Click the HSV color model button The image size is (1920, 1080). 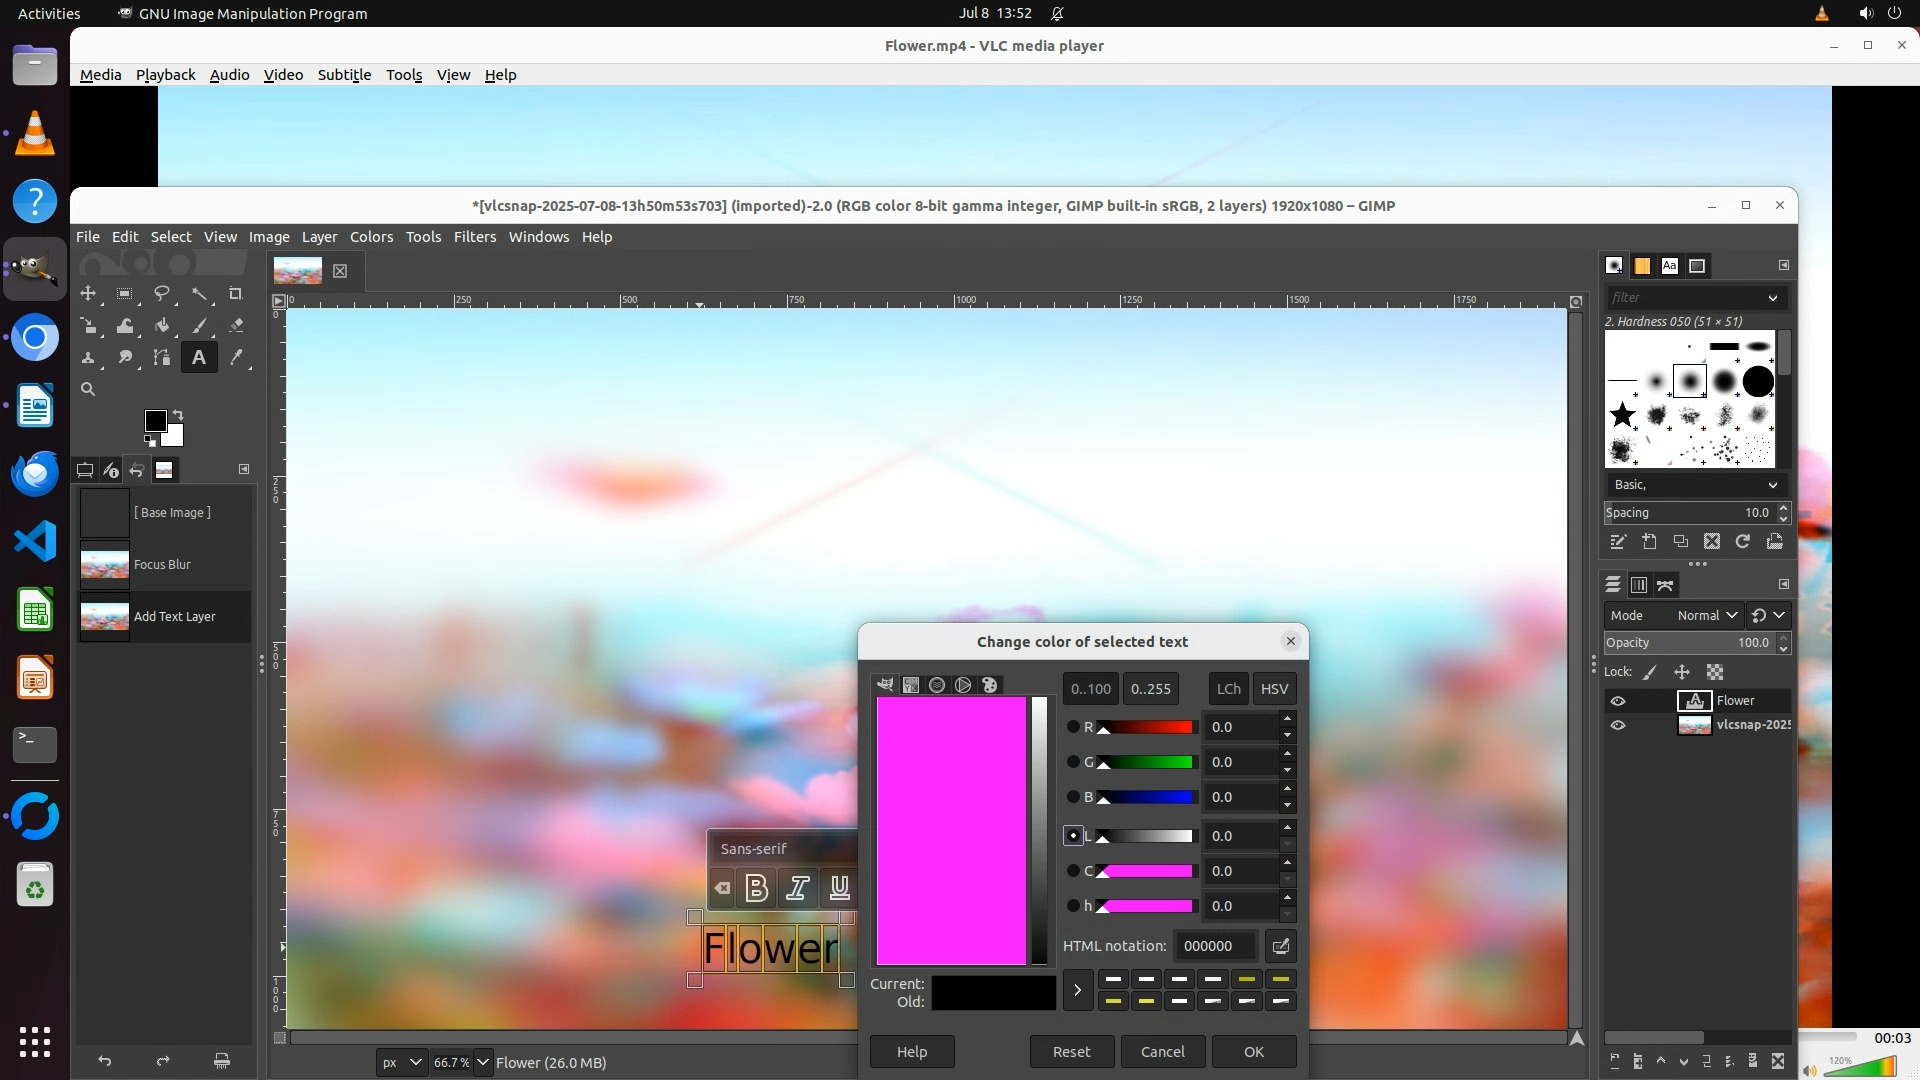(1274, 689)
